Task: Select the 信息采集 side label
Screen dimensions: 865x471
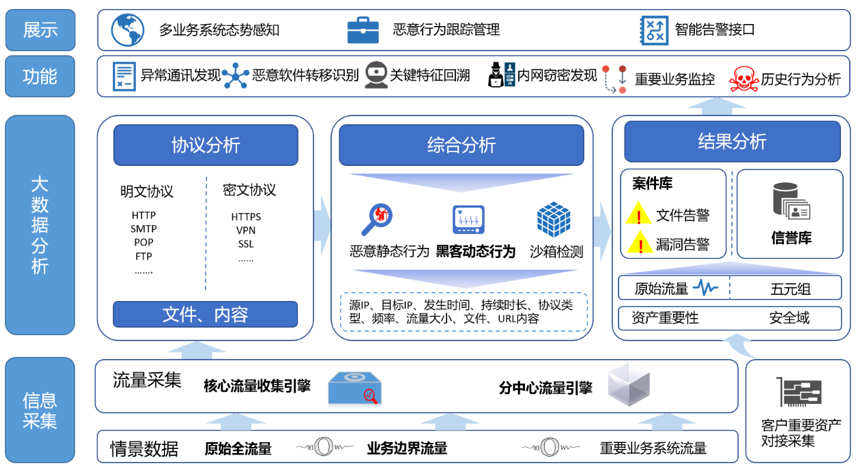Action: pos(40,410)
